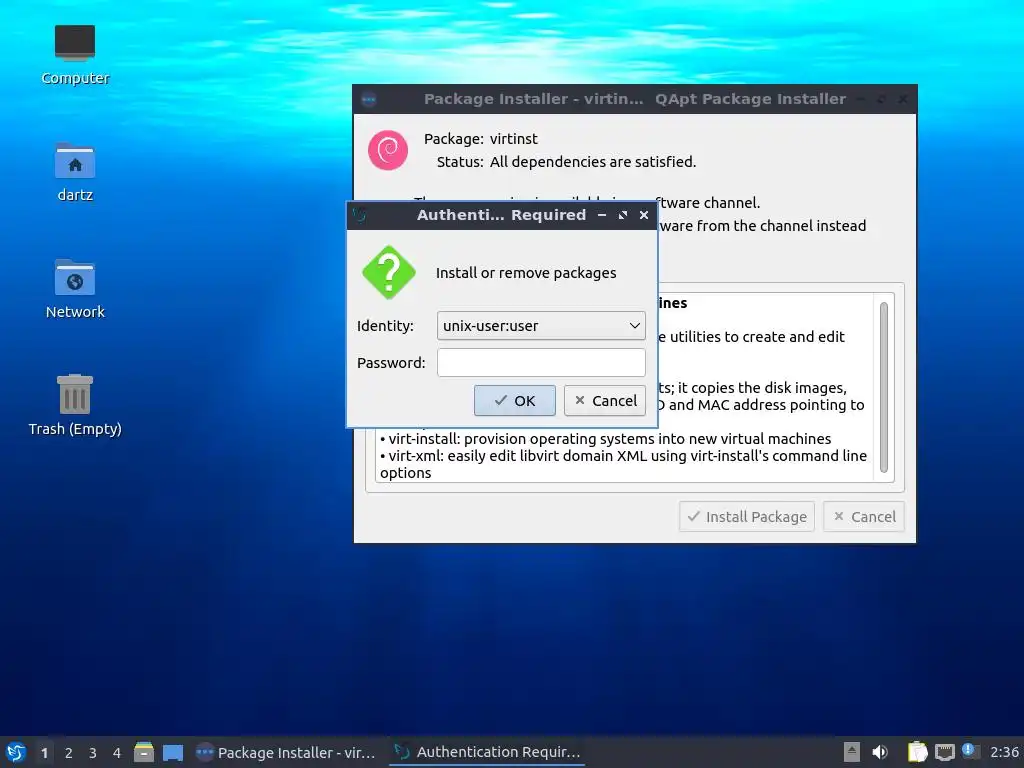
Task: Launch file manager from taskbar
Action: click(144, 752)
